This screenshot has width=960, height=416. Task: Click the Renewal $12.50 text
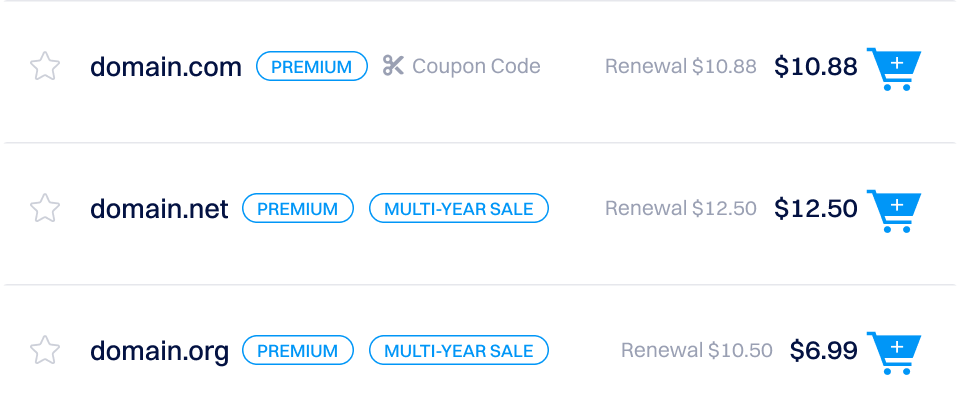tap(681, 209)
